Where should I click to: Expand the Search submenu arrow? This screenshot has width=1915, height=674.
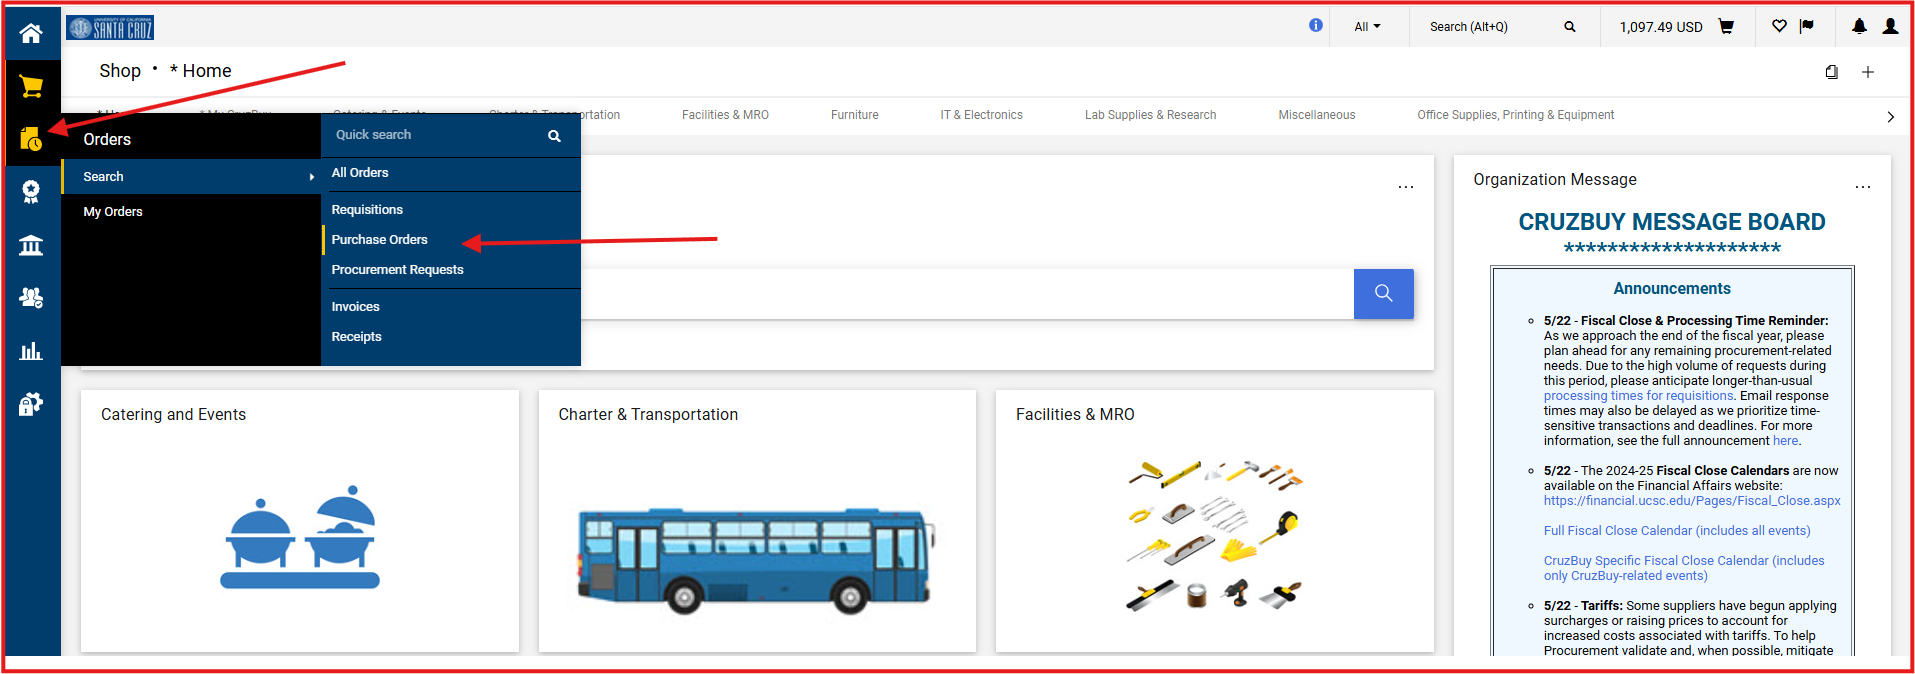click(312, 177)
